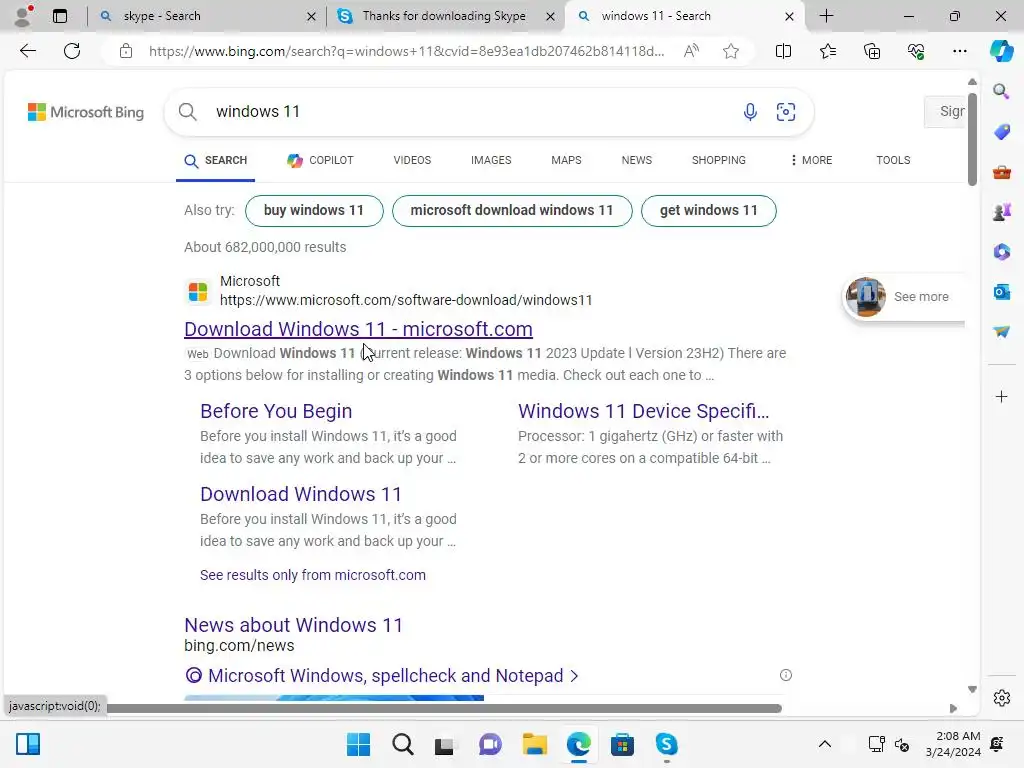This screenshot has height=768, width=1024.
Task: Open sidebar Shopping tag icon
Action: point(1001,132)
